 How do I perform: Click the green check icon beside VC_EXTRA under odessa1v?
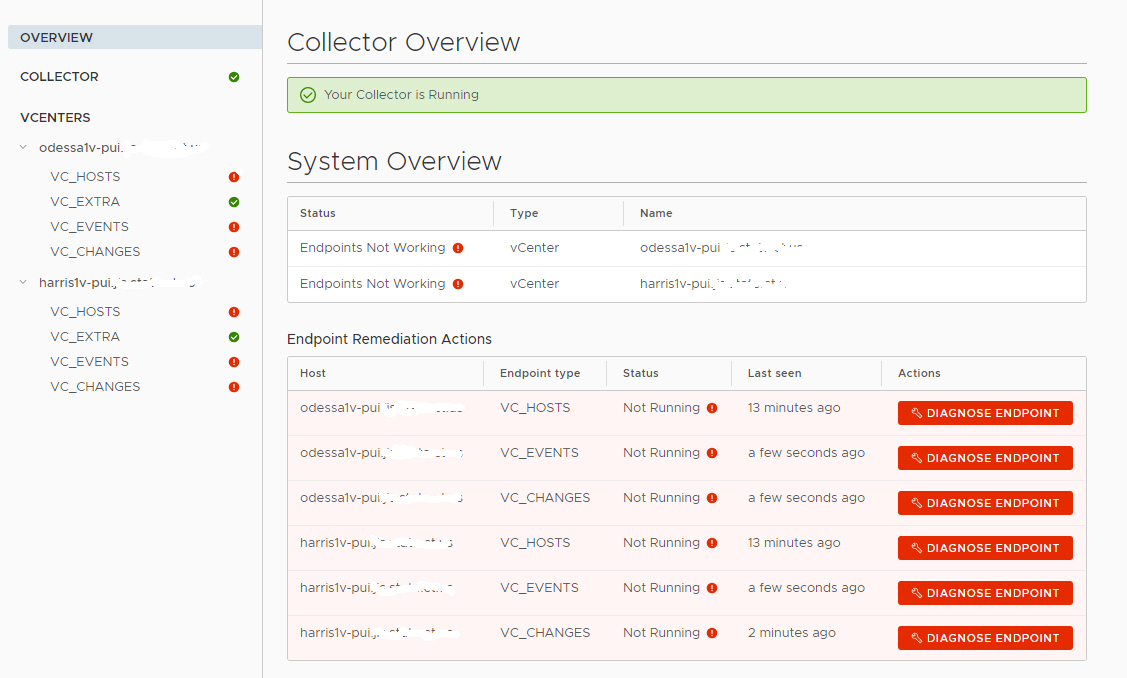point(233,201)
